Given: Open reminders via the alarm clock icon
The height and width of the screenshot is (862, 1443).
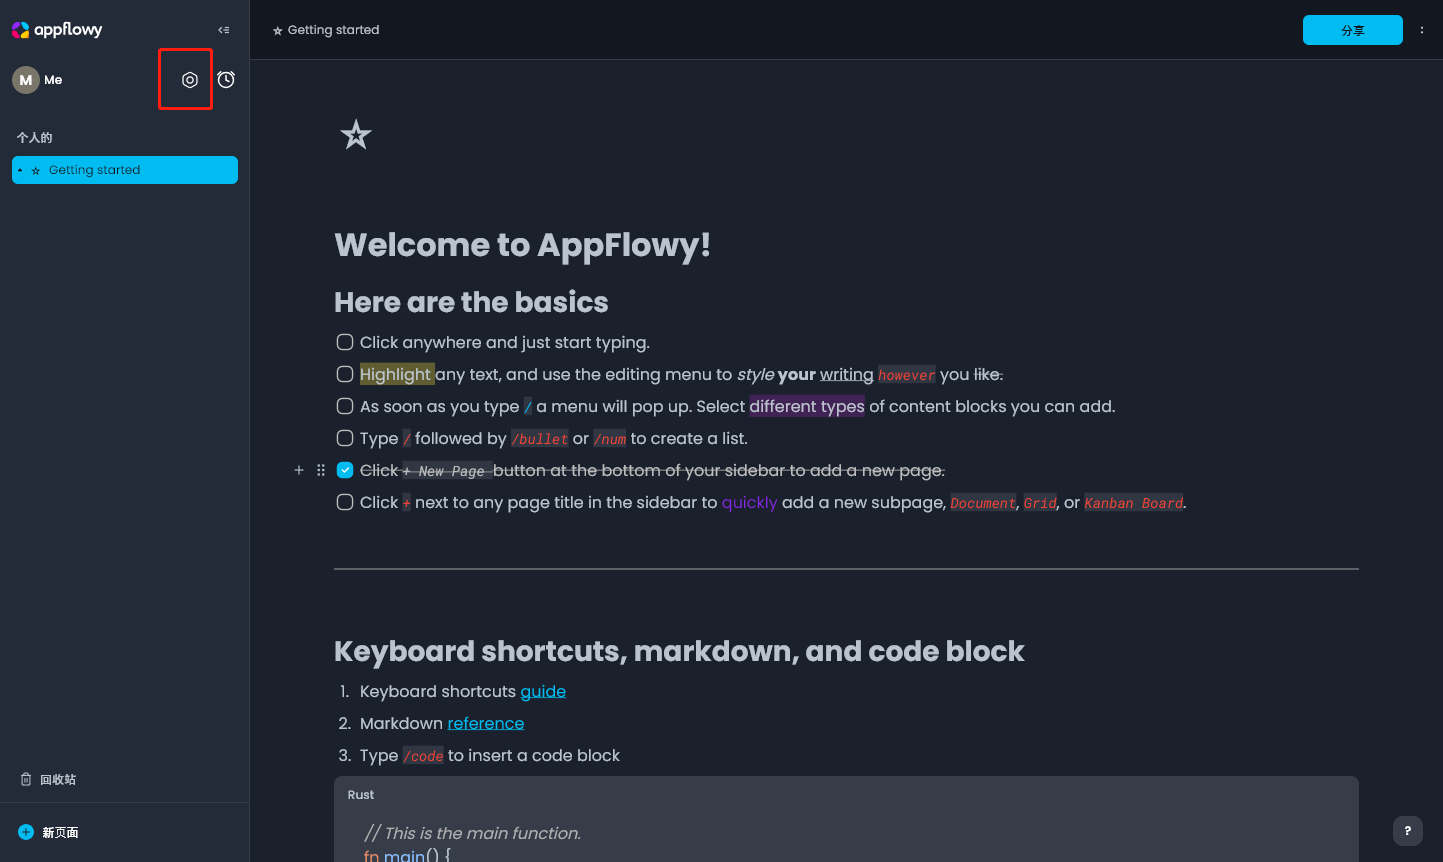Looking at the screenshot, I should coord(226,80).
